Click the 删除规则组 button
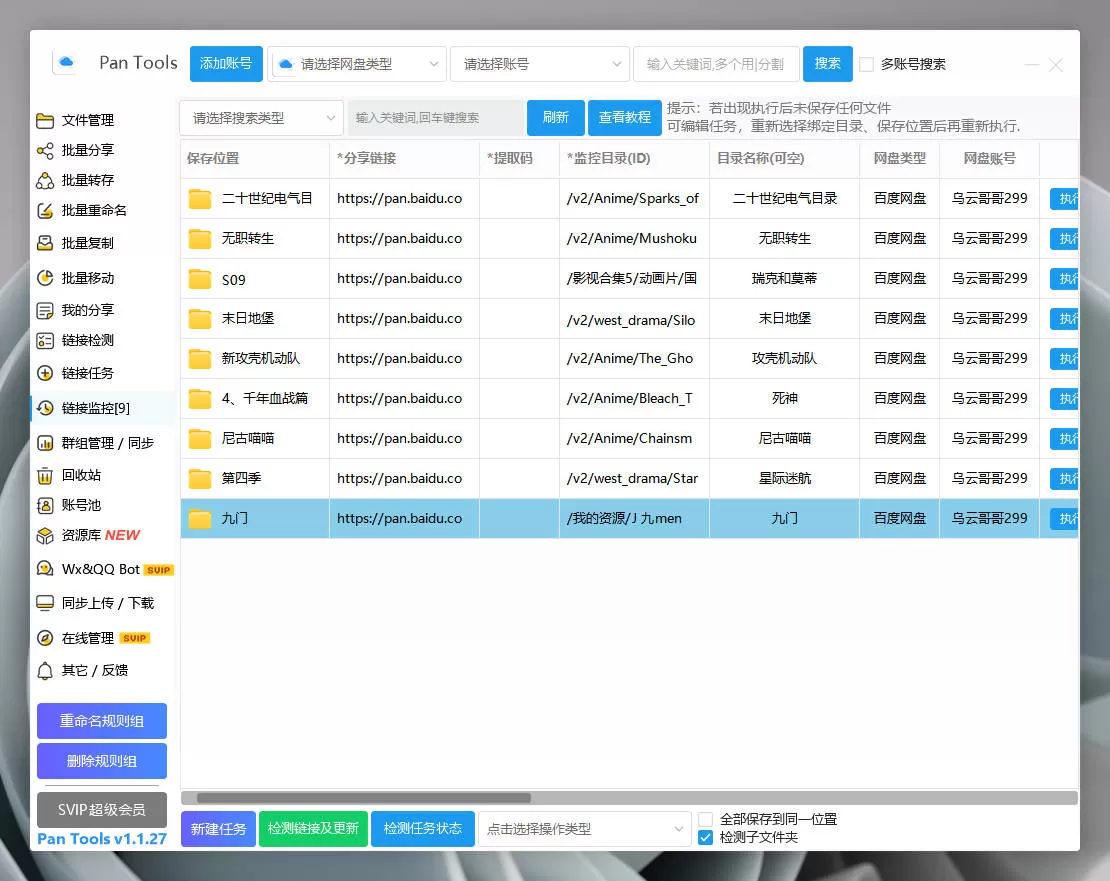Viewport: 1110px width, 881px height. pyautogui.click(x=102, y=761)
